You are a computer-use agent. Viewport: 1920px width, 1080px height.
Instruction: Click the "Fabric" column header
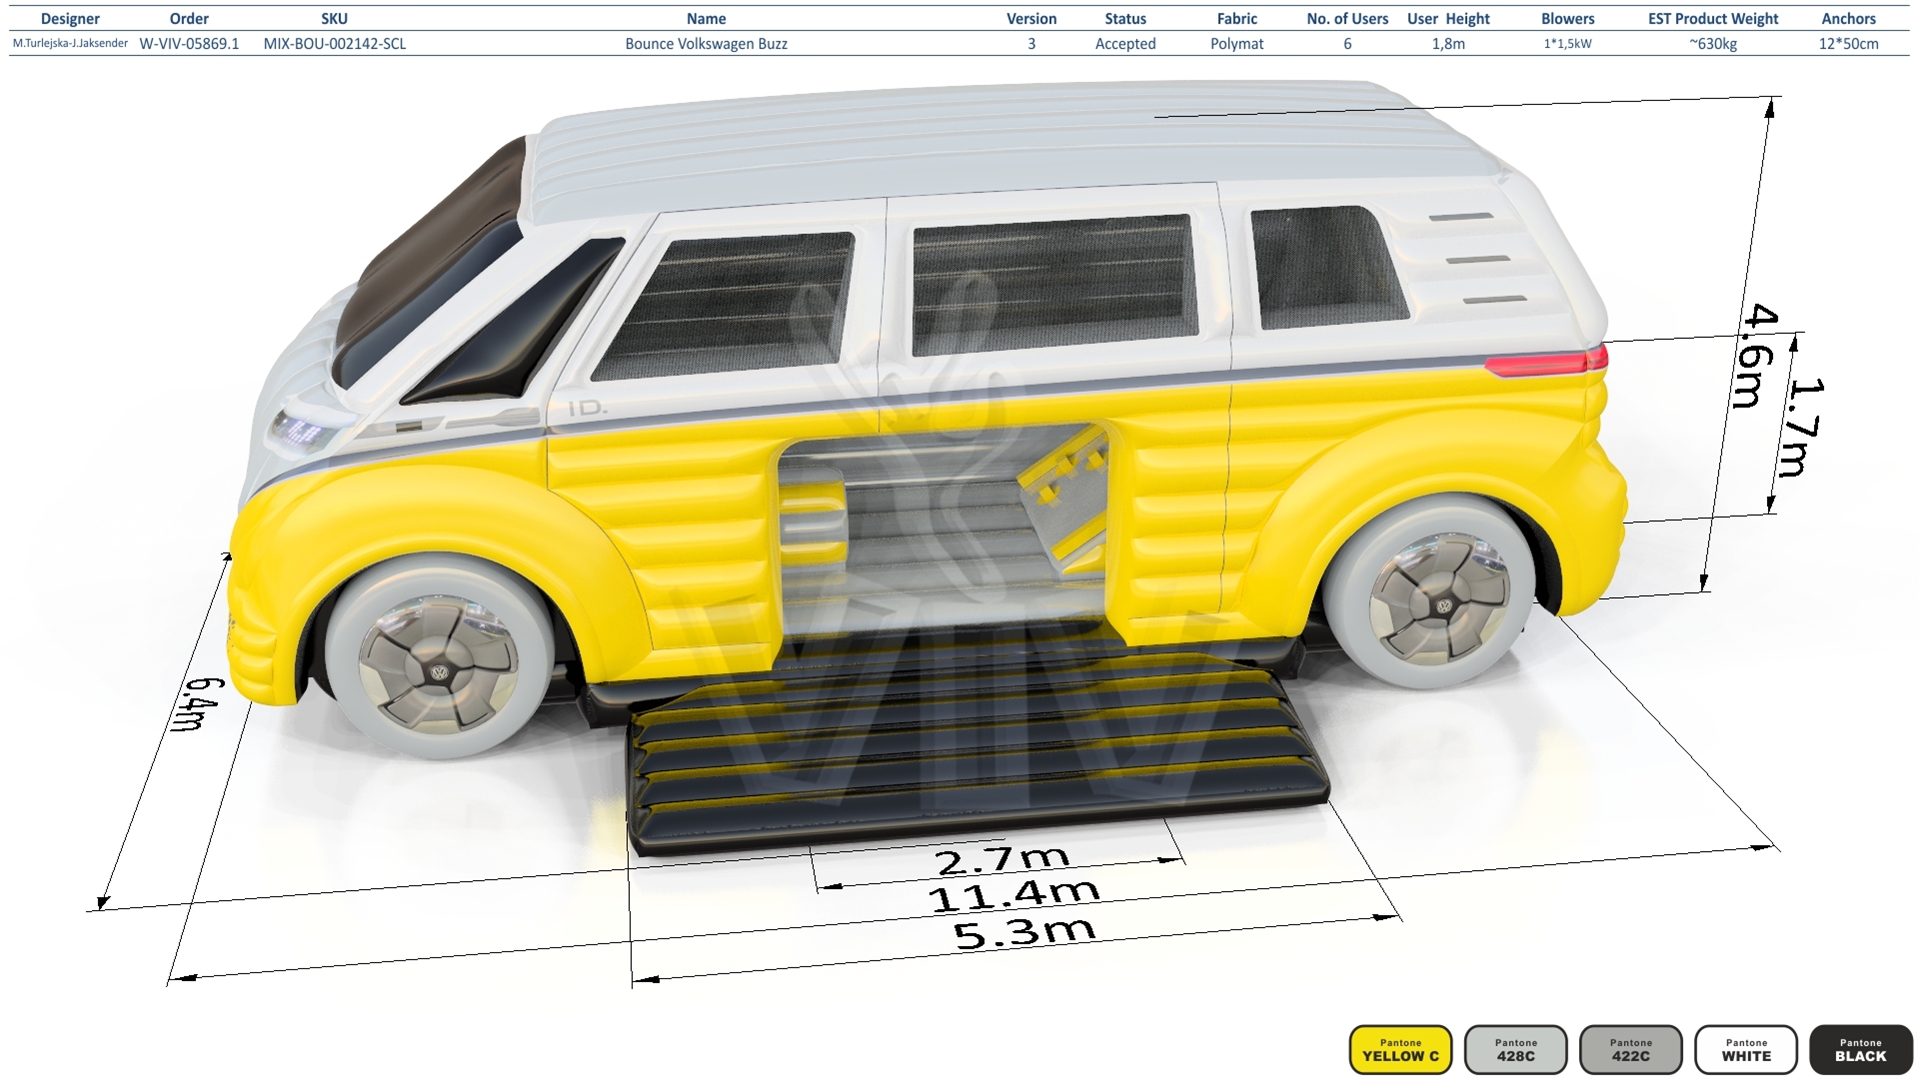click(1237, 19)
